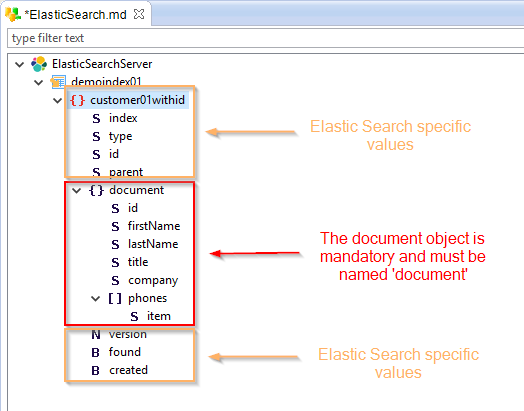524x411 pixels.
Task: Click the S icon beside id under document
Action: (x=115, y=209)
